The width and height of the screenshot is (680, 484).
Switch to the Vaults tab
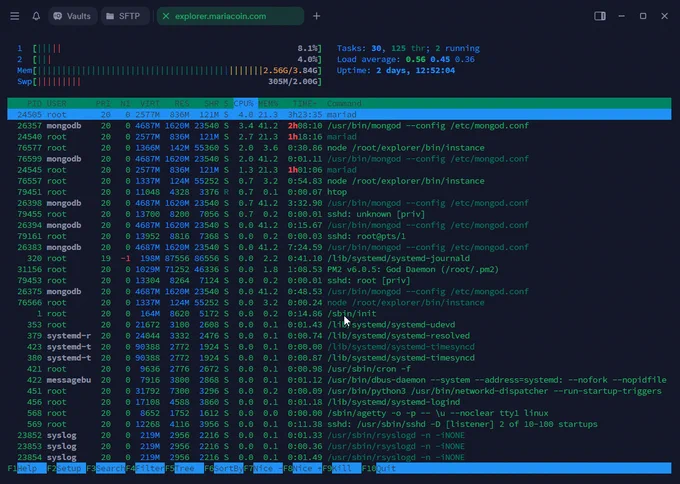point(72,16)
